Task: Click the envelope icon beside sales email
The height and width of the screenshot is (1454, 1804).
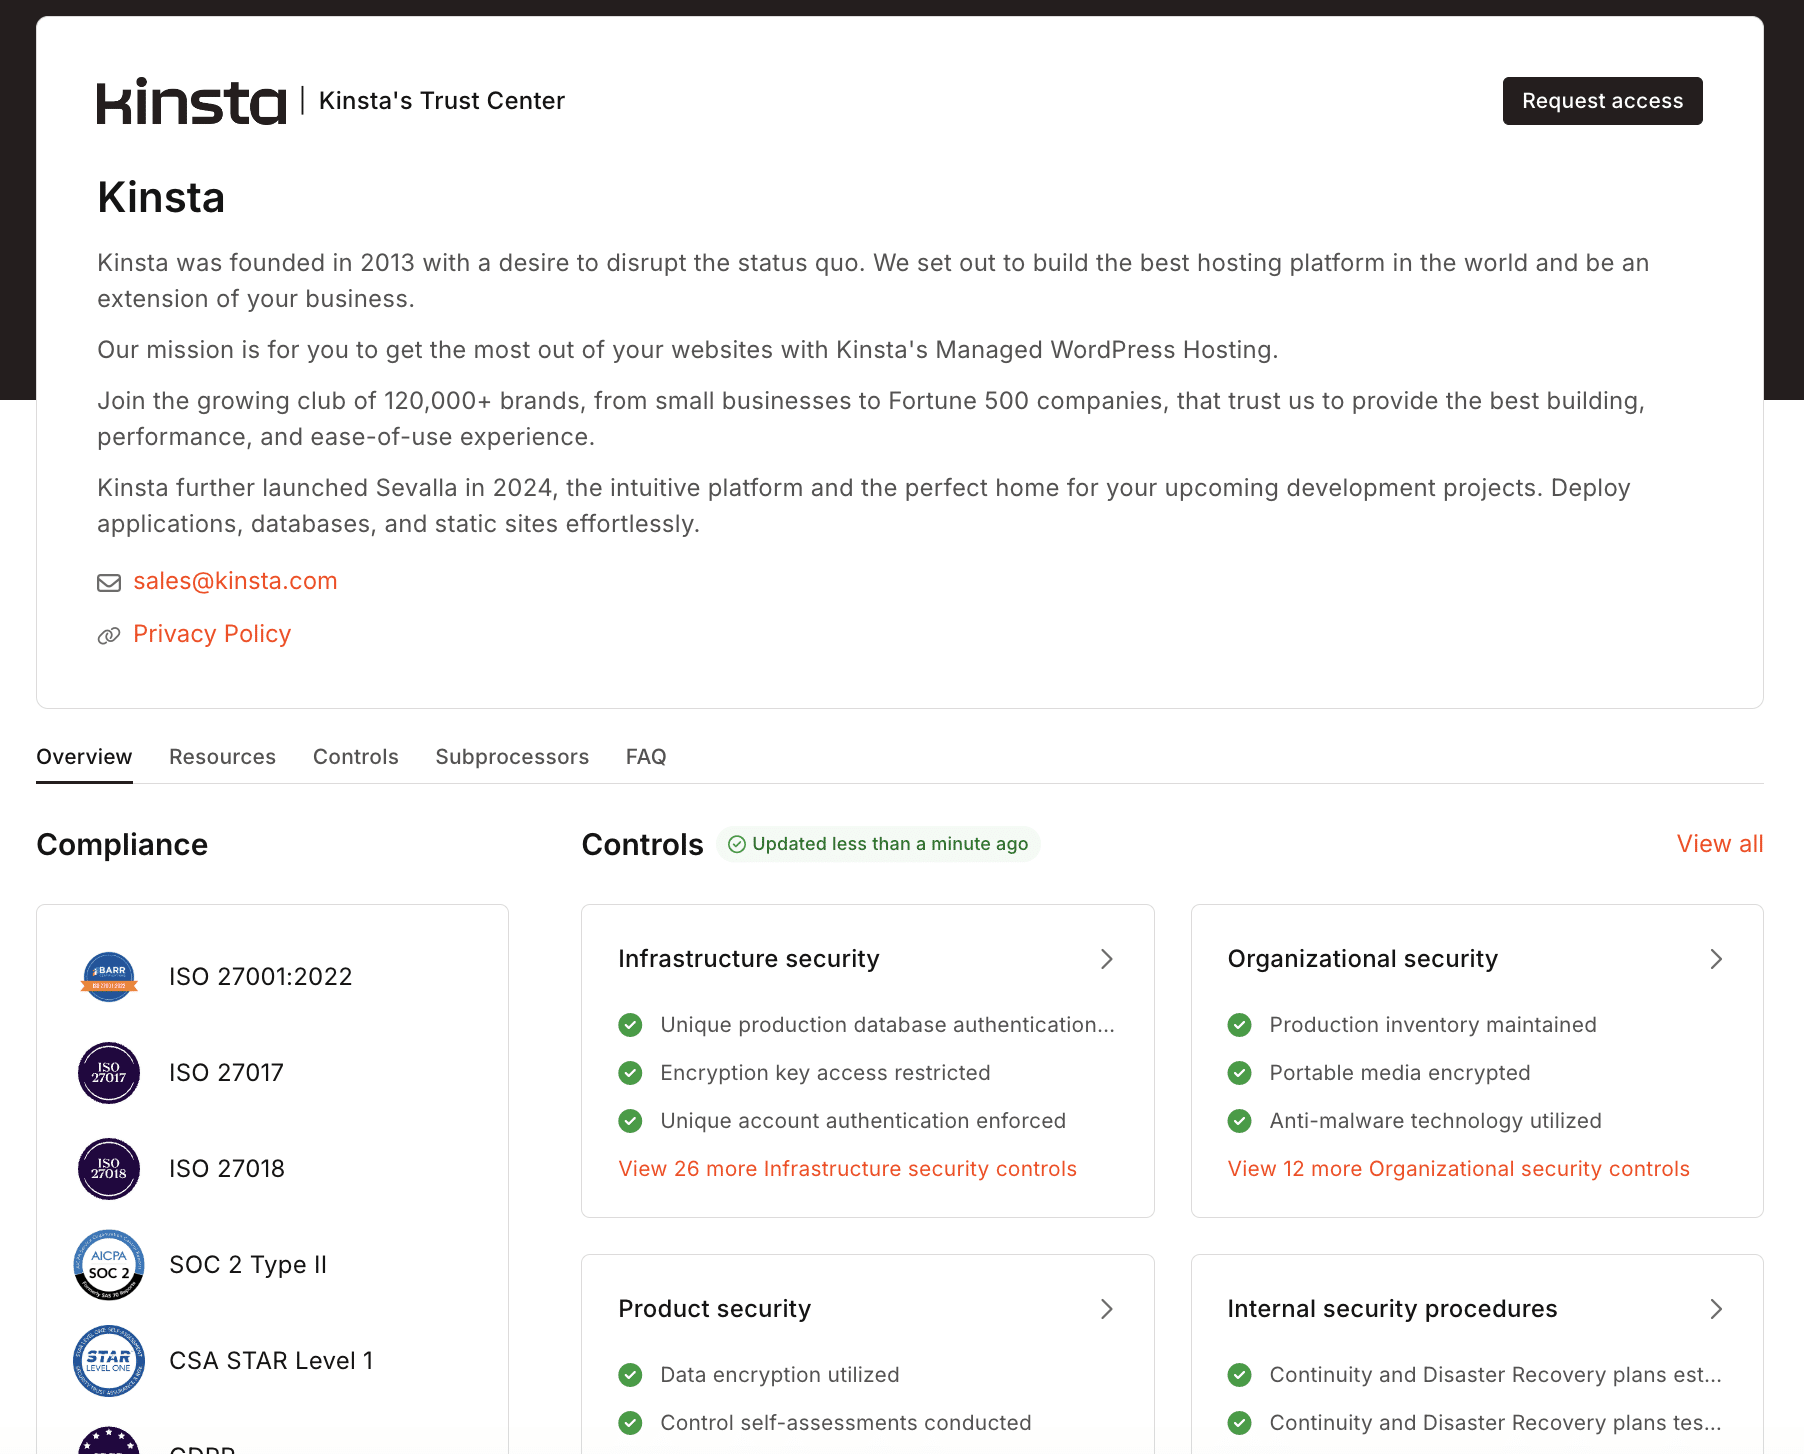Action: [109, 583]
